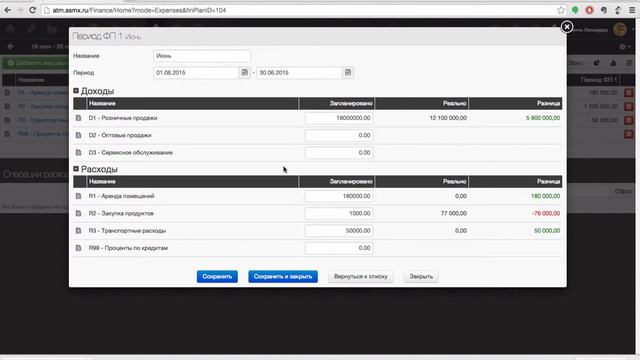Viewport: 640px width, 360px height.
Task: Close the period dialog with the X icon
Action: click(567, 27)
